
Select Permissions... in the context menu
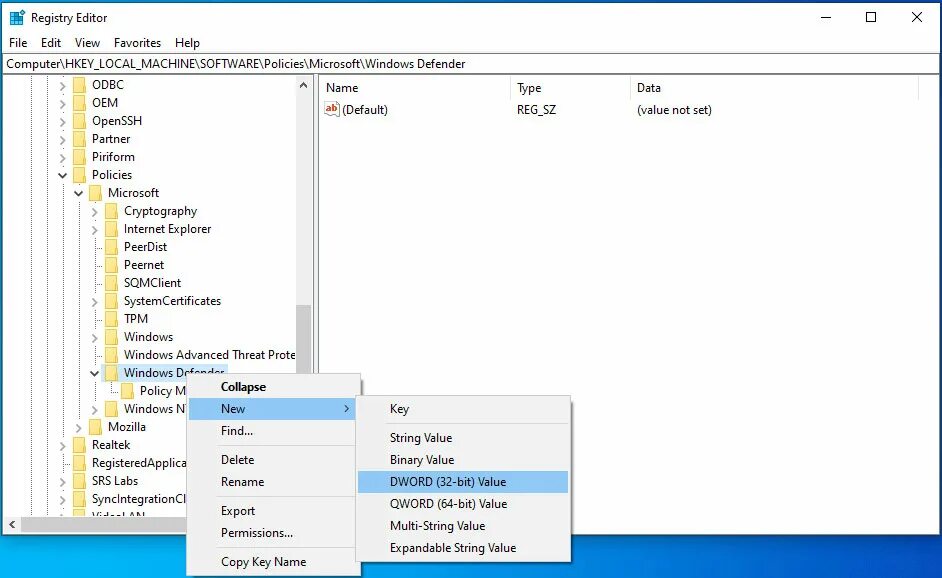pos(272,533)
